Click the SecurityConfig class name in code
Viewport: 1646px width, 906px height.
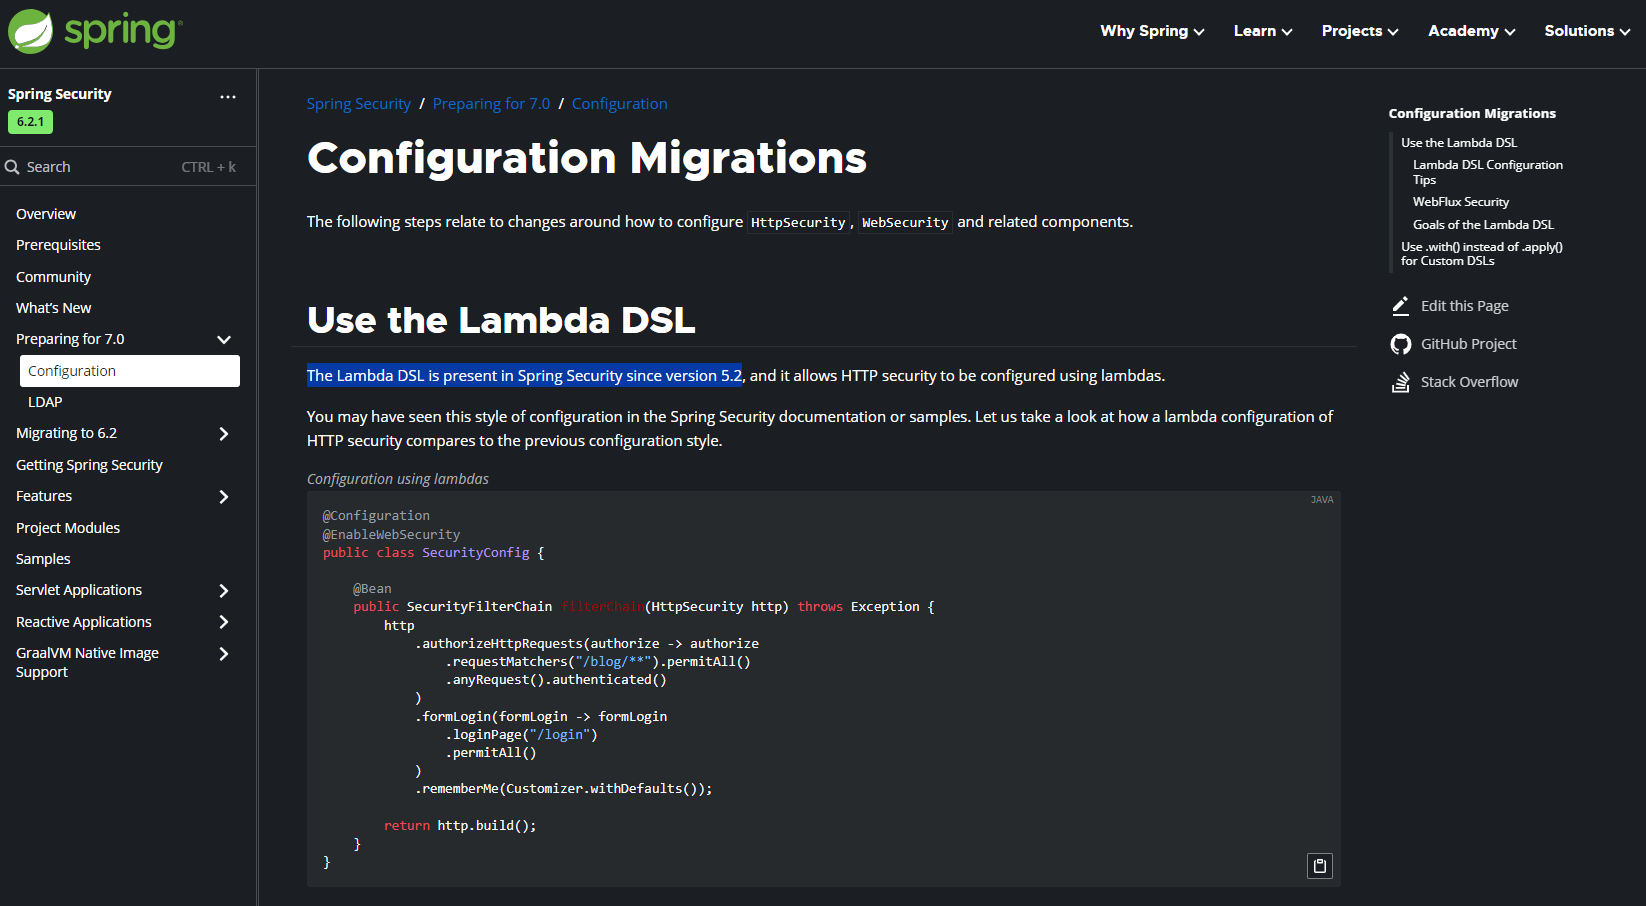click(476, 553)
